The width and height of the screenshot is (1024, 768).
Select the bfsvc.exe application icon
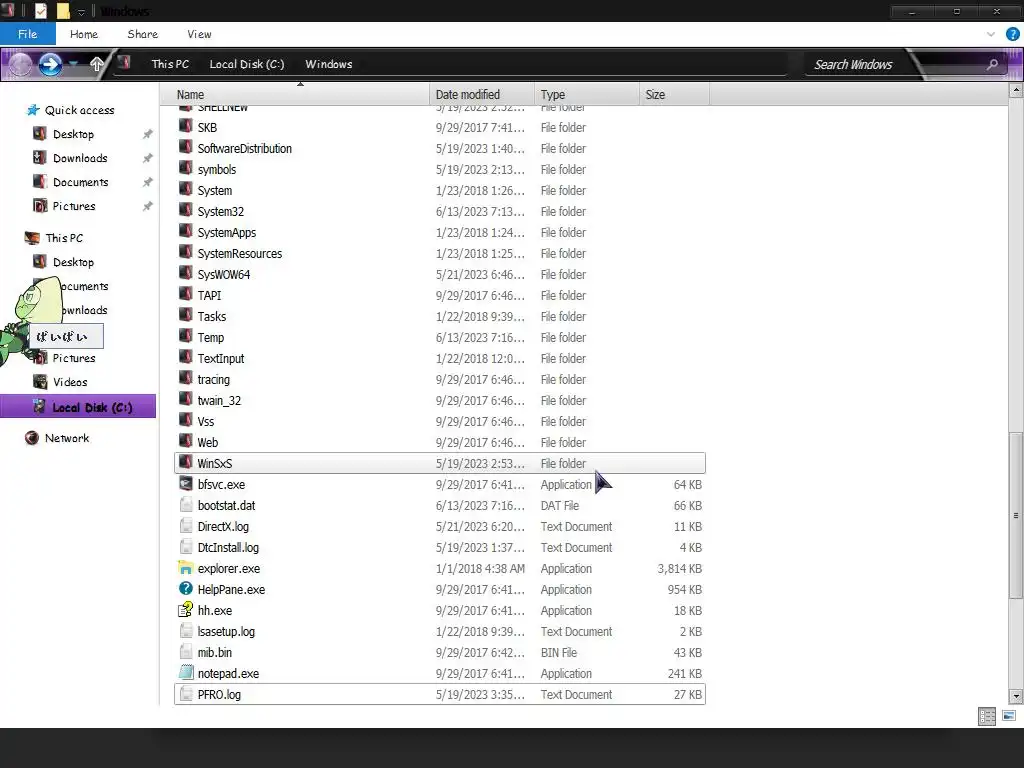pos(185,483)
